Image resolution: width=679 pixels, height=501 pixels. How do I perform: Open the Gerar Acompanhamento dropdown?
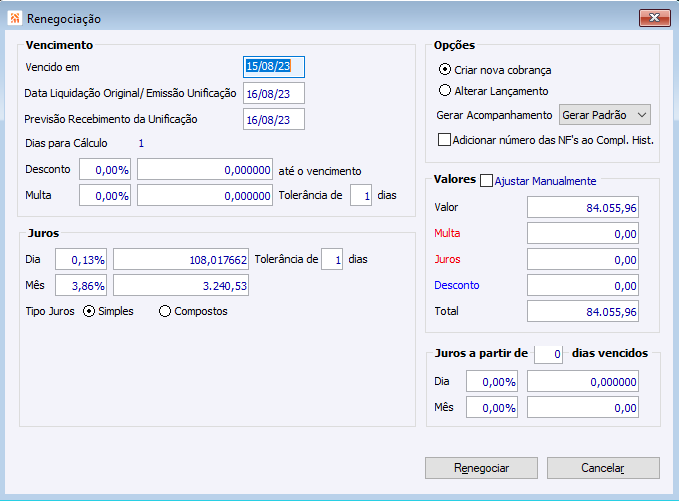(x=606, y=115)
